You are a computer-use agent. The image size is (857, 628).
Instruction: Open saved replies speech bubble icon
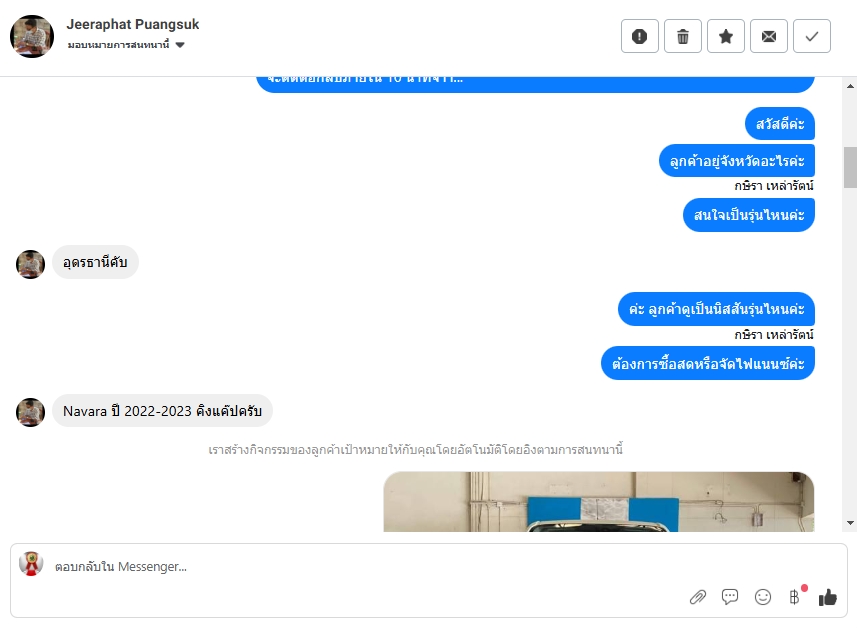click(x=730, y=596)
